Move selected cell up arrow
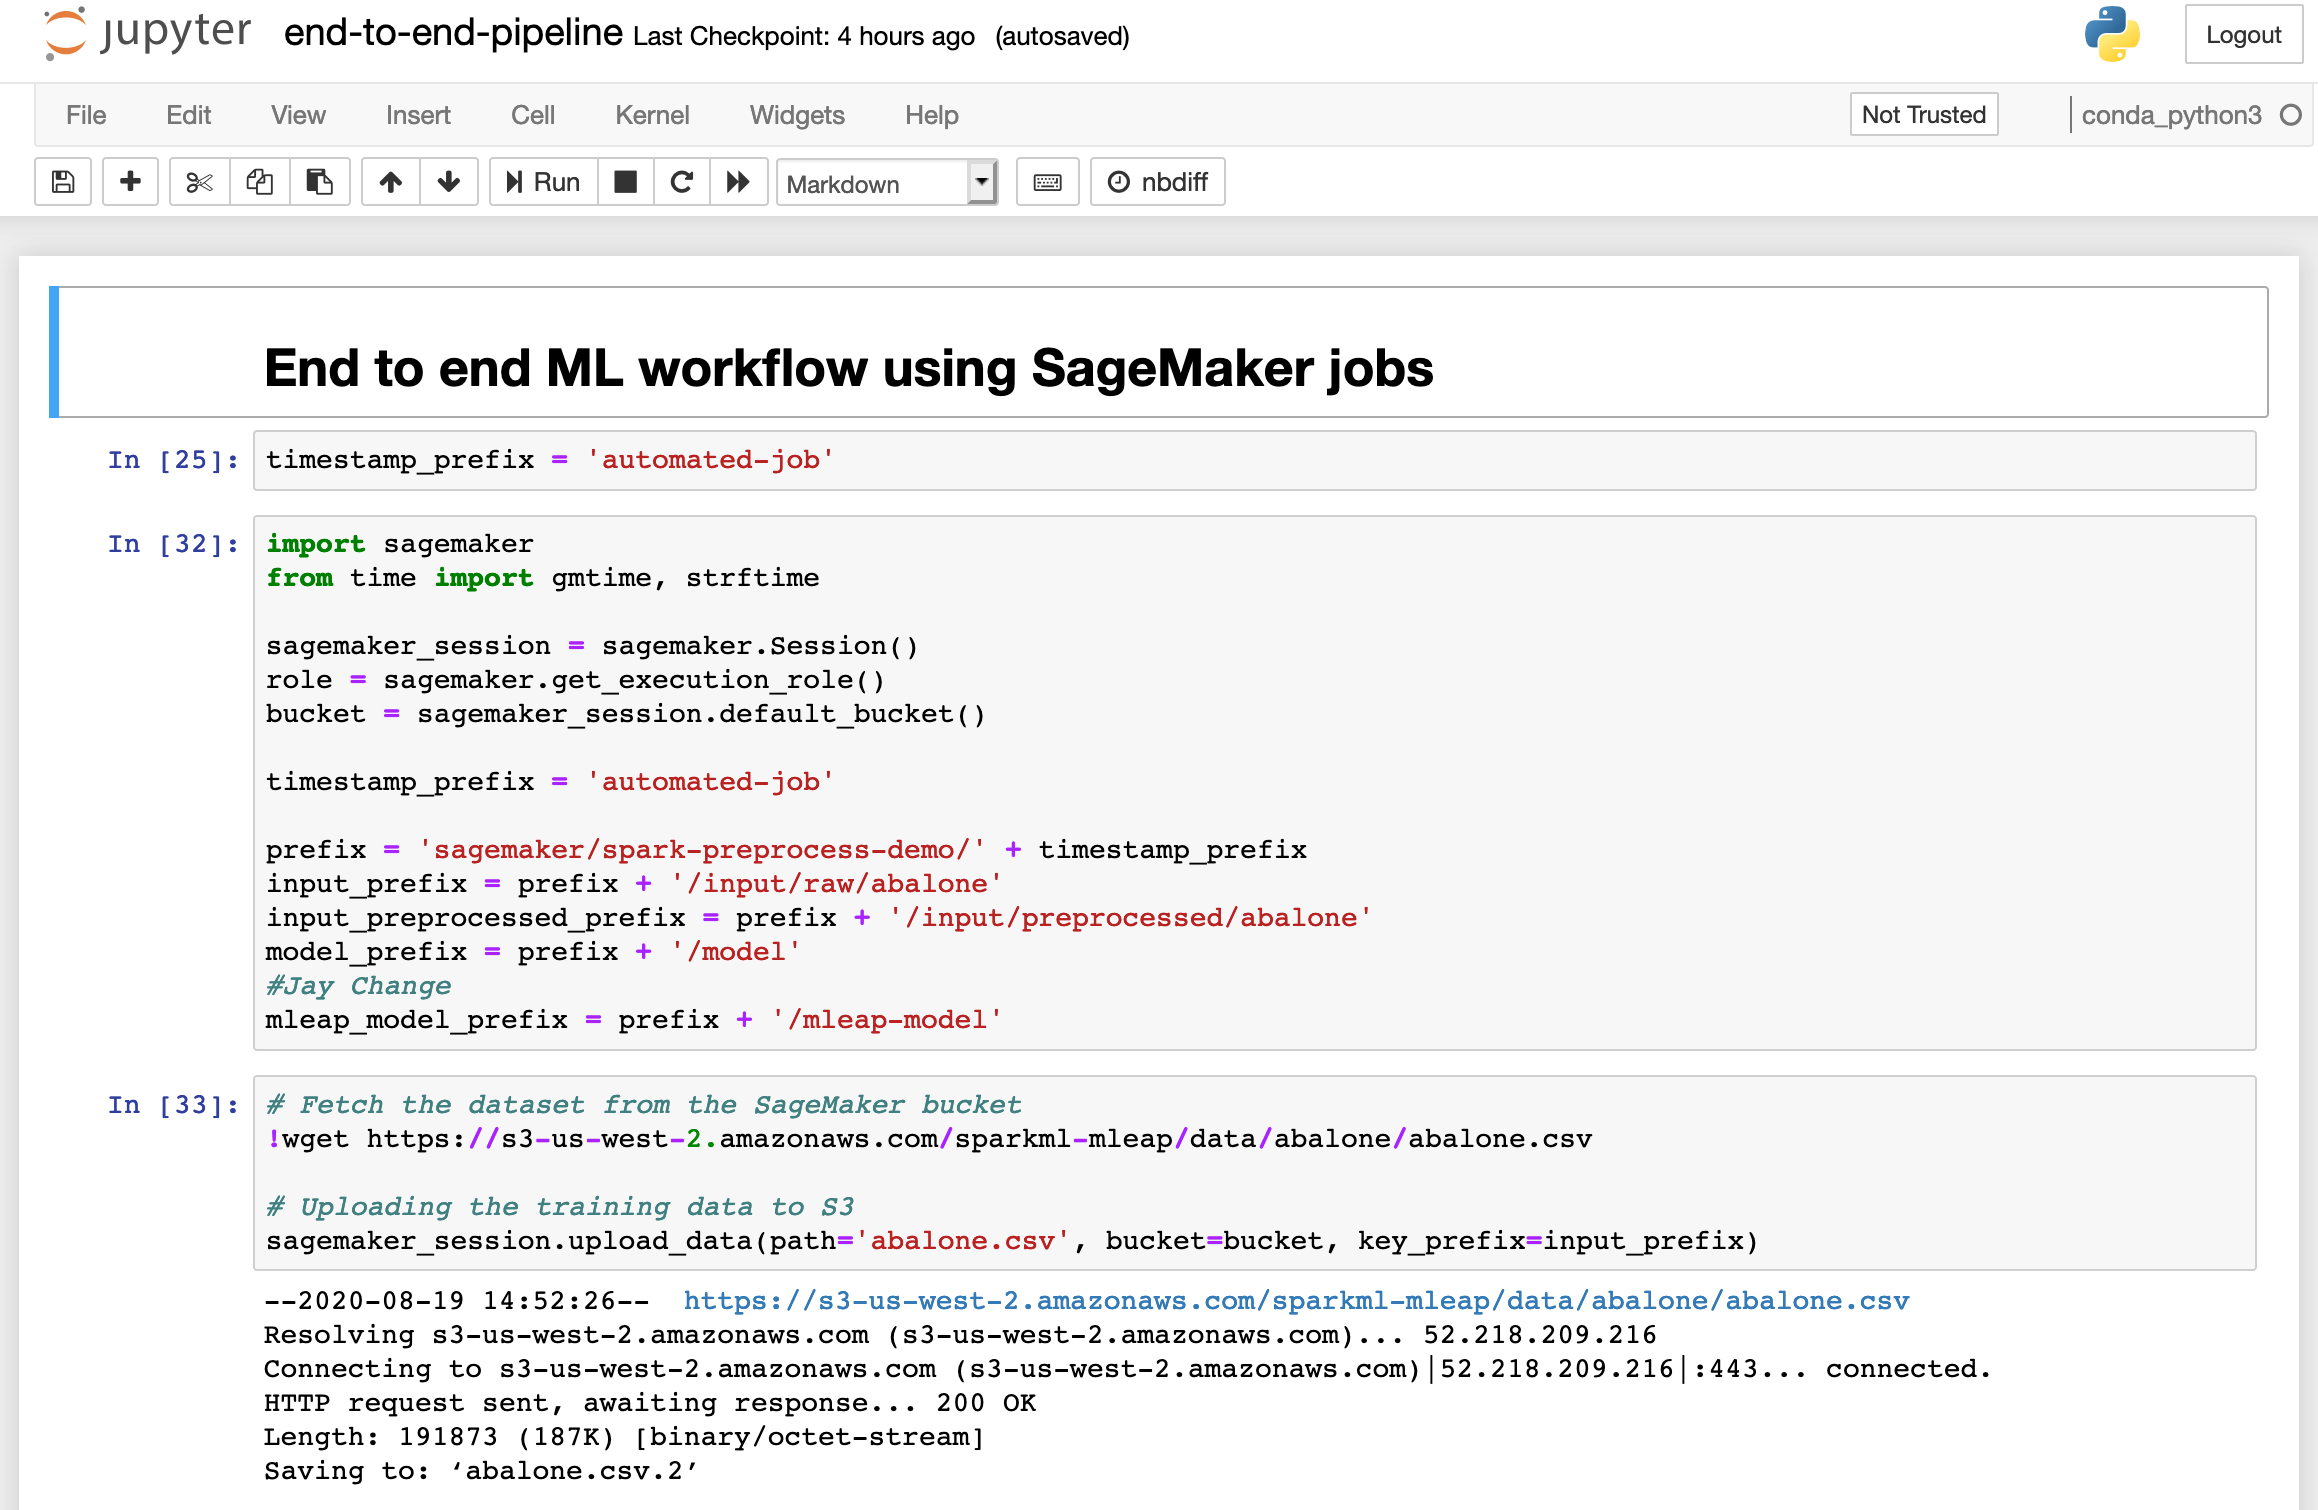This screenshot has width=2318, height=1510. [391, 182]
